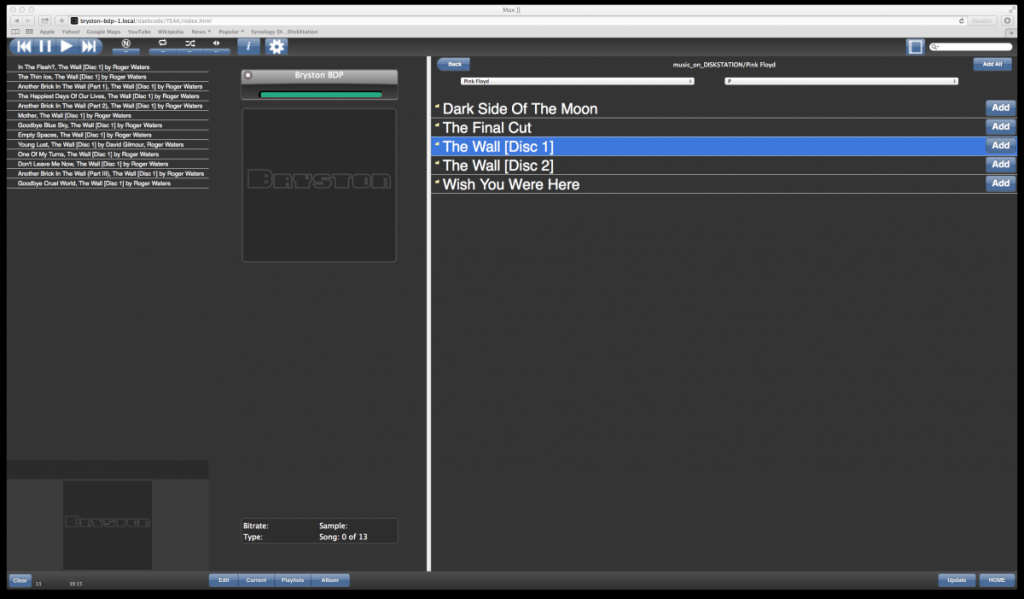Viewport: 1024px width, 599px height.
Task: Click the Bryston BDP progress bar
Action: pos(321,95)
